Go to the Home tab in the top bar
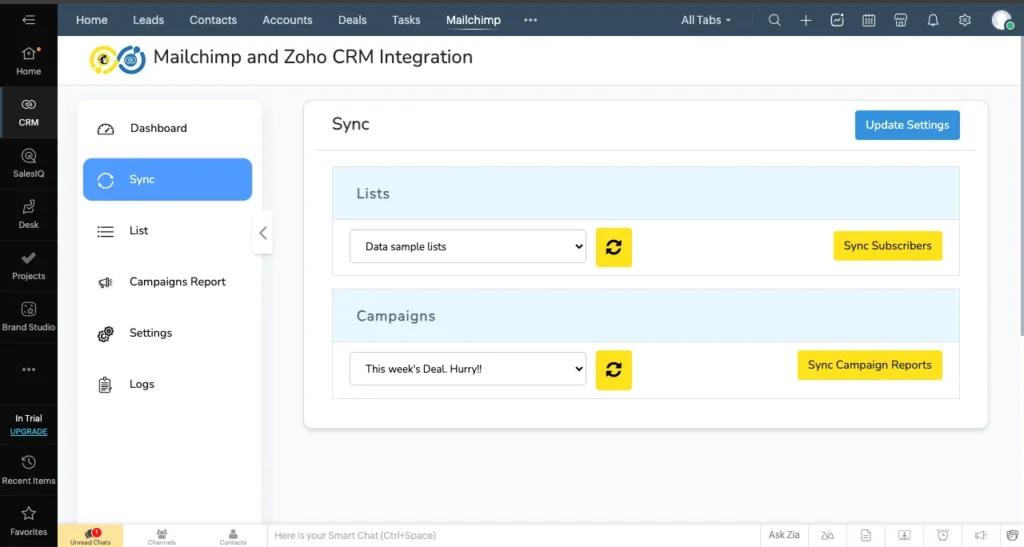This screenshot has width=1024, height=547. [x=91, y=20]
